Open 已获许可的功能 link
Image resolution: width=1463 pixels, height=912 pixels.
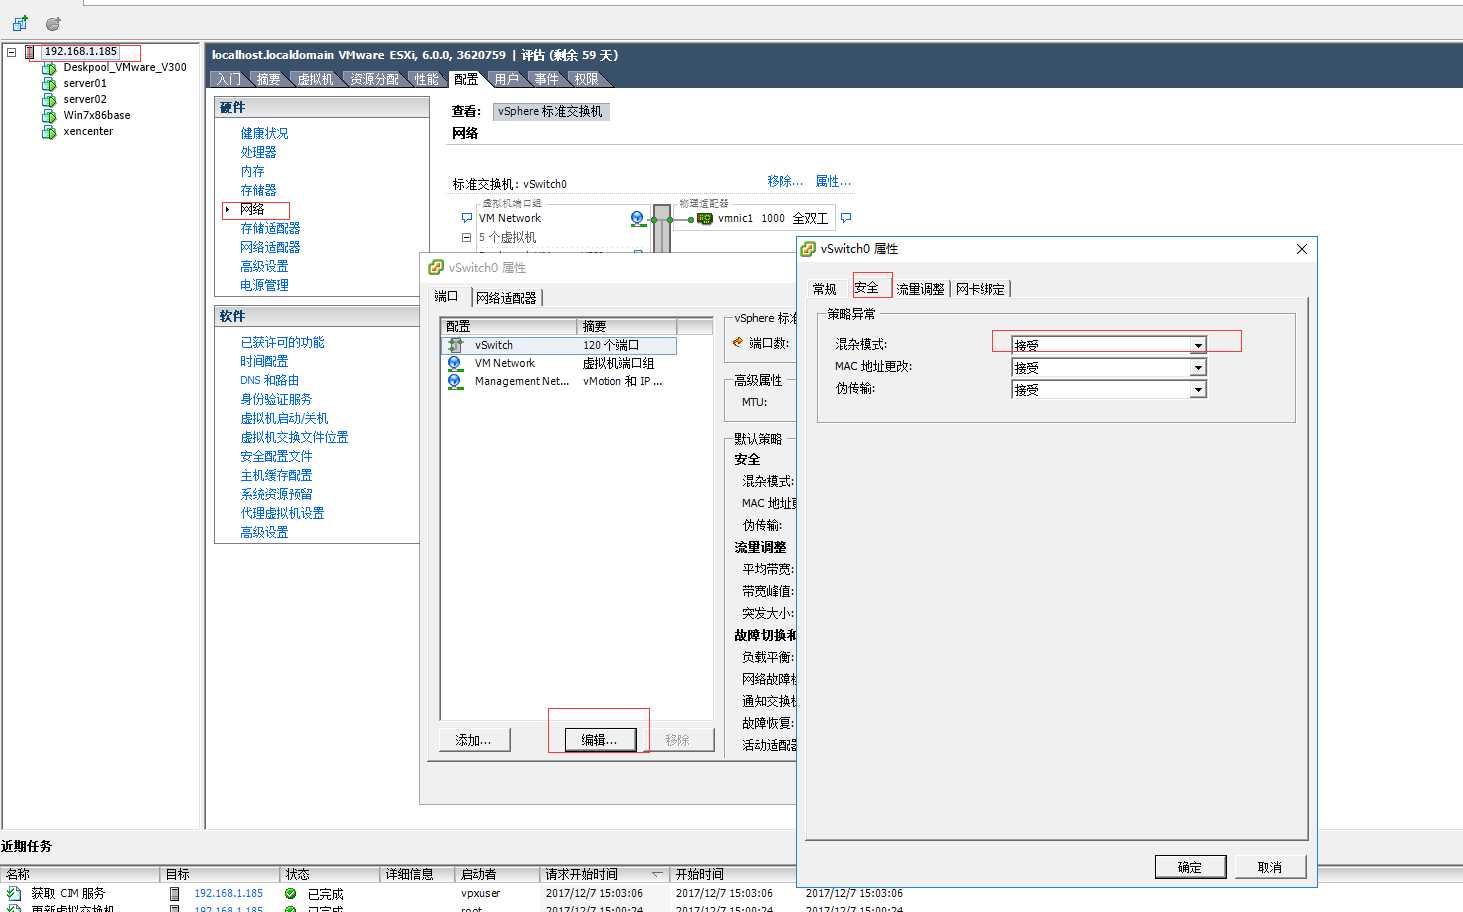[282, 342]
